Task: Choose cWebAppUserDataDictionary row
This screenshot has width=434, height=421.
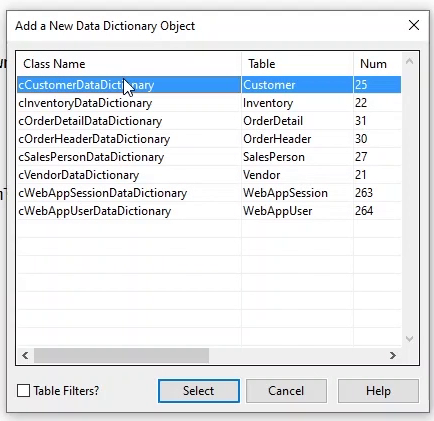Action: 209,211
